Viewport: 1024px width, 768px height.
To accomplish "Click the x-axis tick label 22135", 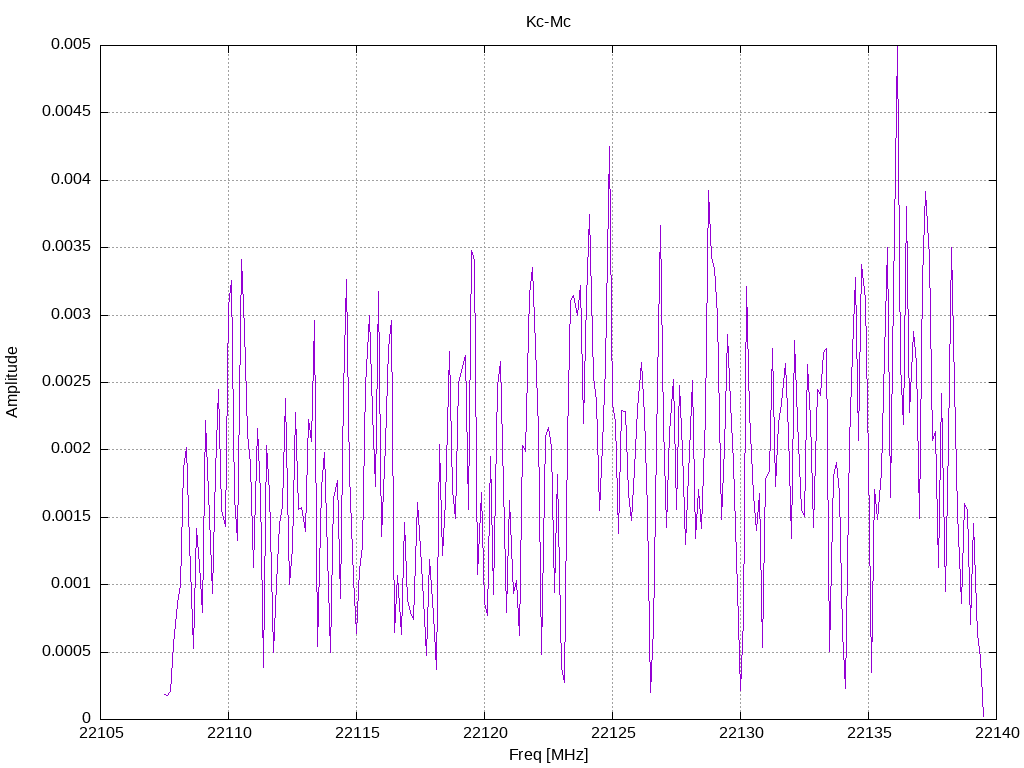I will [869, 733].
